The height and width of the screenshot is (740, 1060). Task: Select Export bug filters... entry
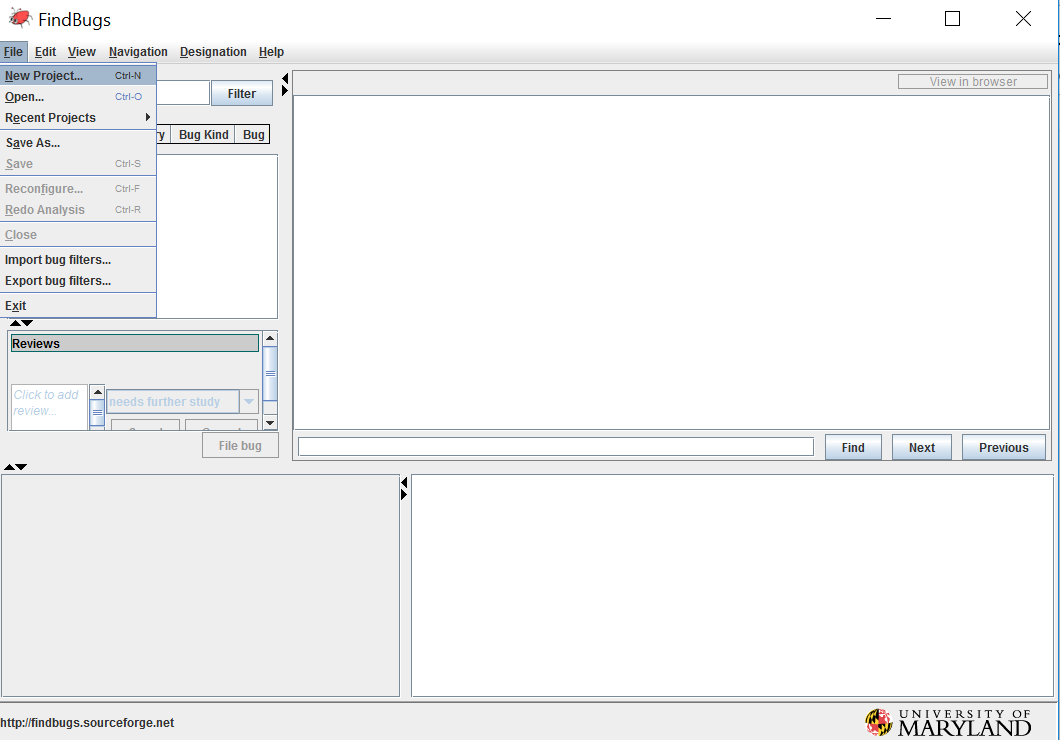click(x=78, y=280)
